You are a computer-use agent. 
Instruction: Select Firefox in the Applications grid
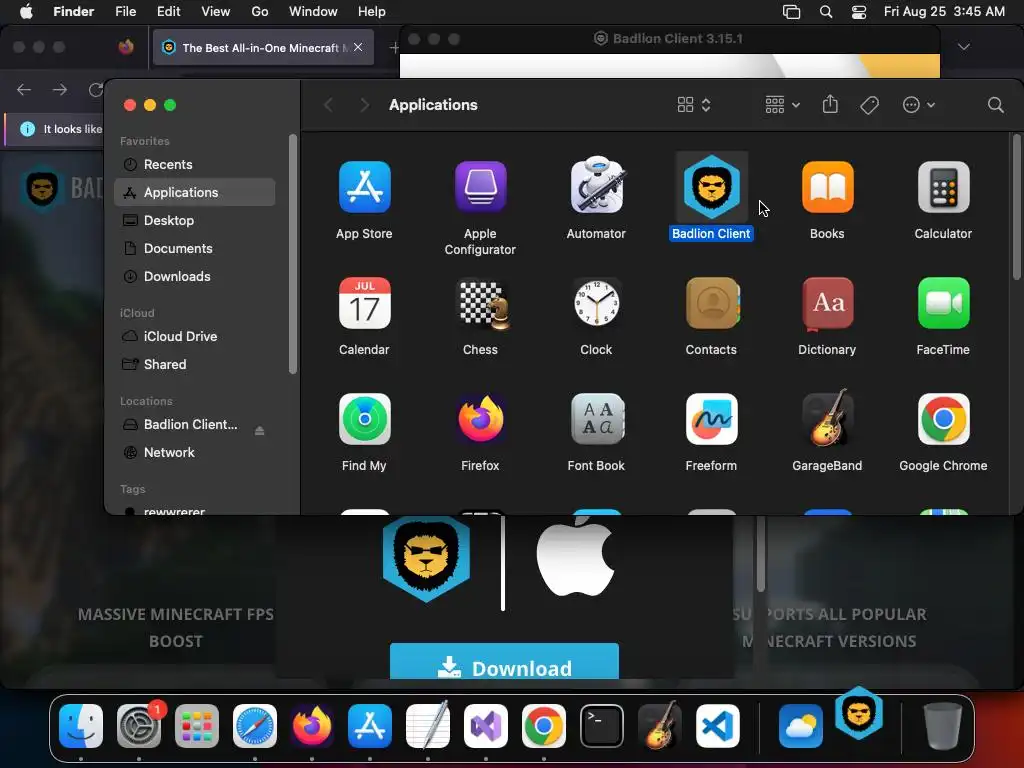coord(481,419)
